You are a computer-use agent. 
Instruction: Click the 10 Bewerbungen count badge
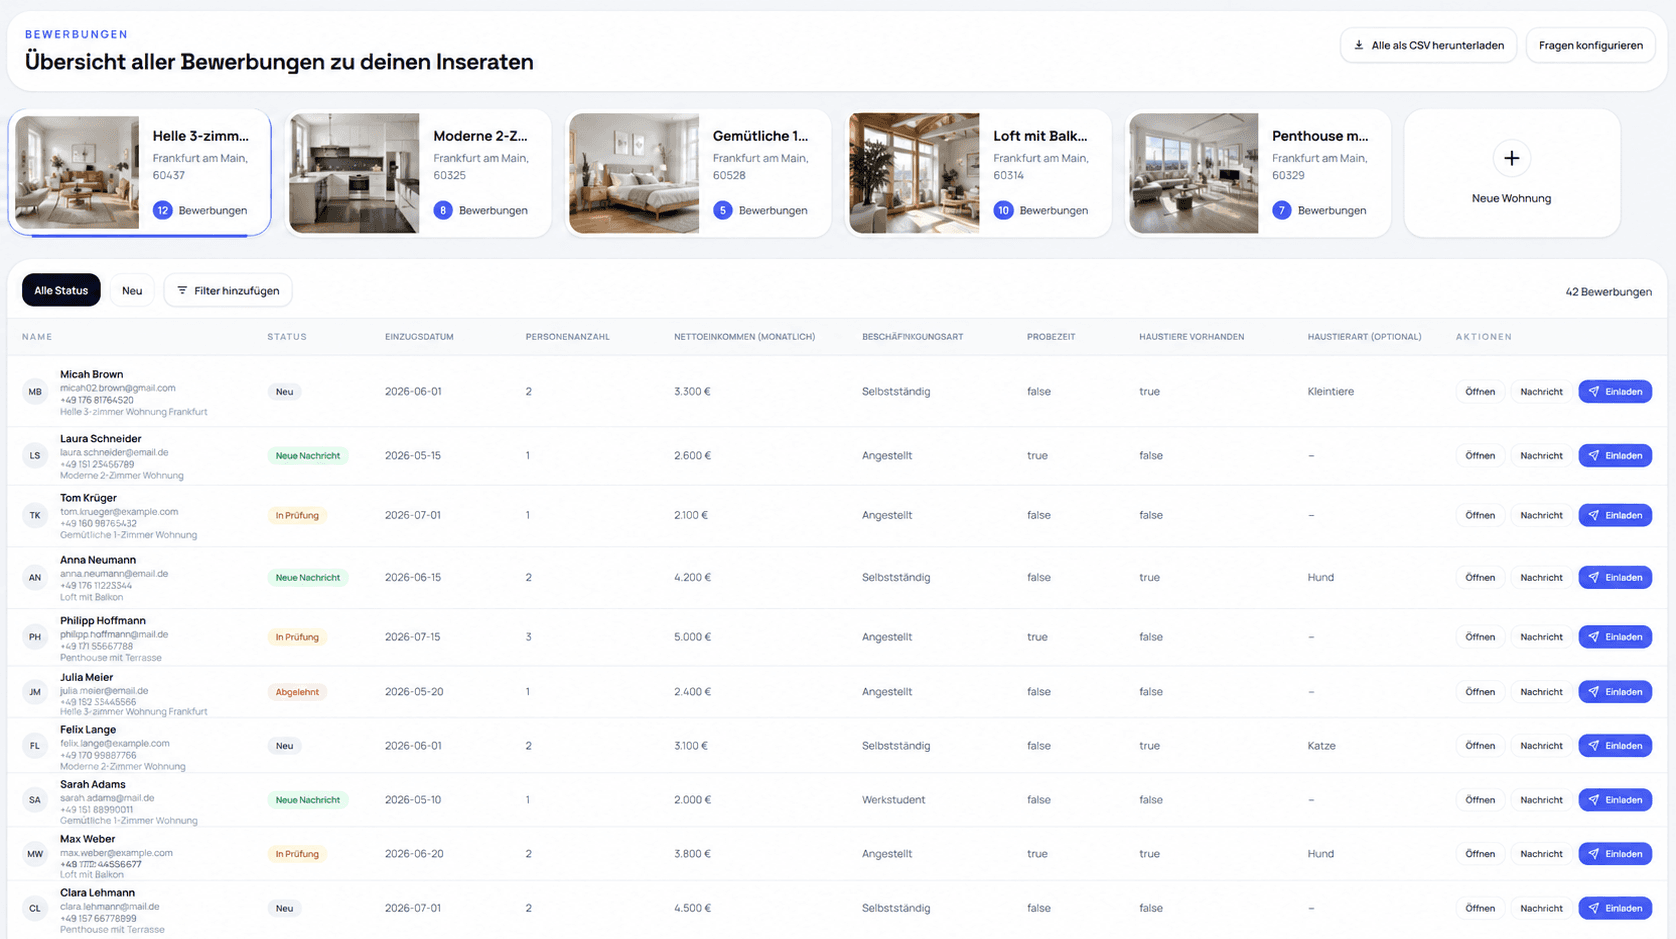(1003, 210)
